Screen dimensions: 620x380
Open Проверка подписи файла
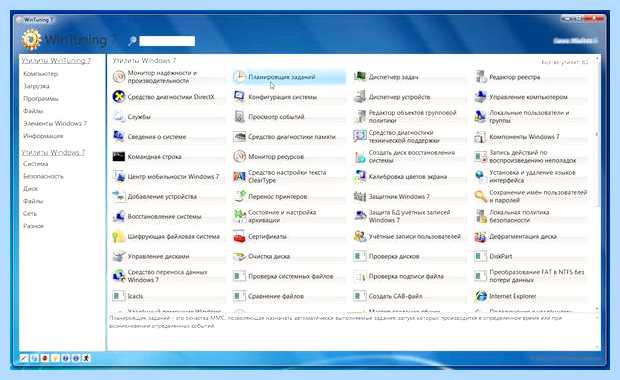[x=409, y=276]
